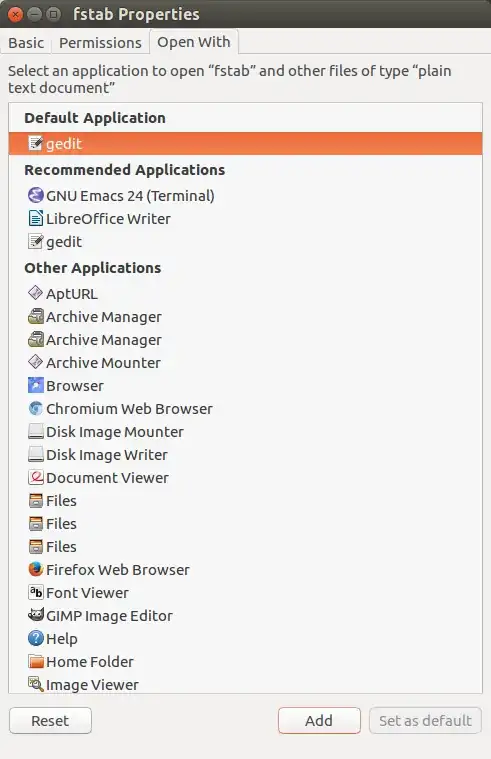This screenshot has height=759, width=491.
Task: Switch to the Basic tab
Action: pos(26,43)
